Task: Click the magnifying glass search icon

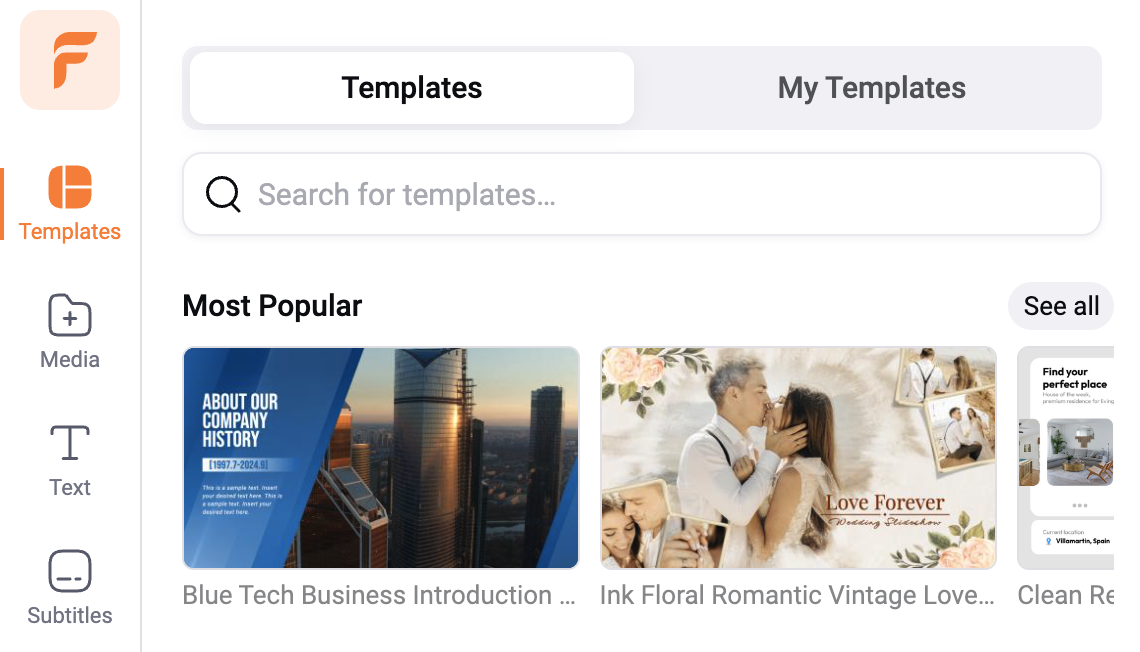Action: click(x=223, y=194)
